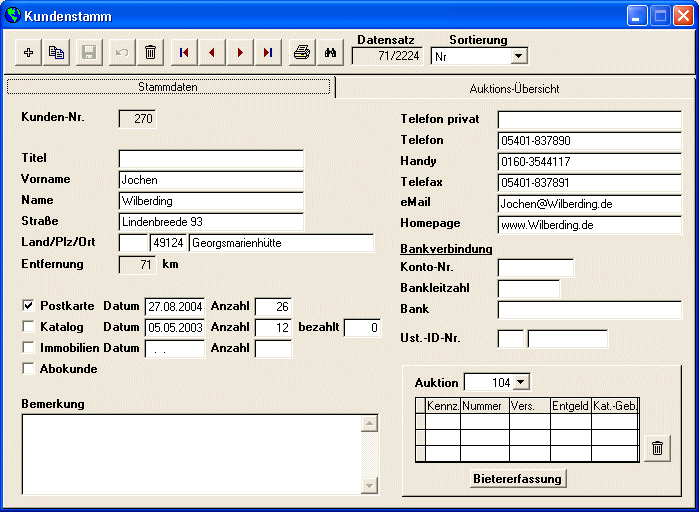Enable the Katalog checkbox
Image resolution: width=699 pixels, height=512 pixels.
pyautogui.click(x=28, y=327)
